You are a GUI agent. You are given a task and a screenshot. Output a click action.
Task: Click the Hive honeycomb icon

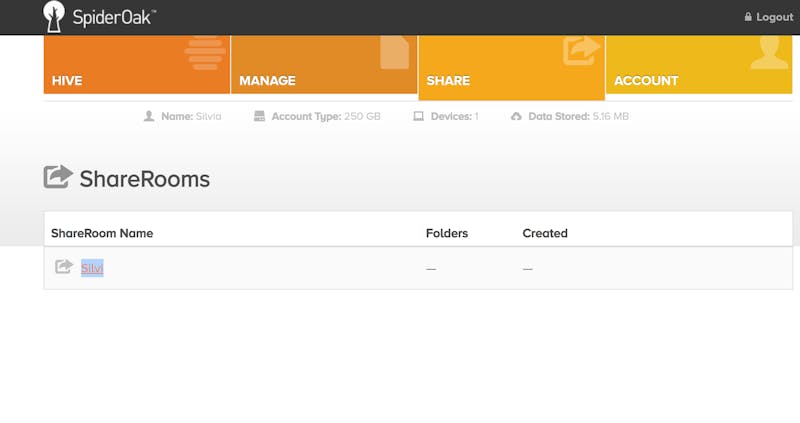pyautogui.click(x=205, y=54)
